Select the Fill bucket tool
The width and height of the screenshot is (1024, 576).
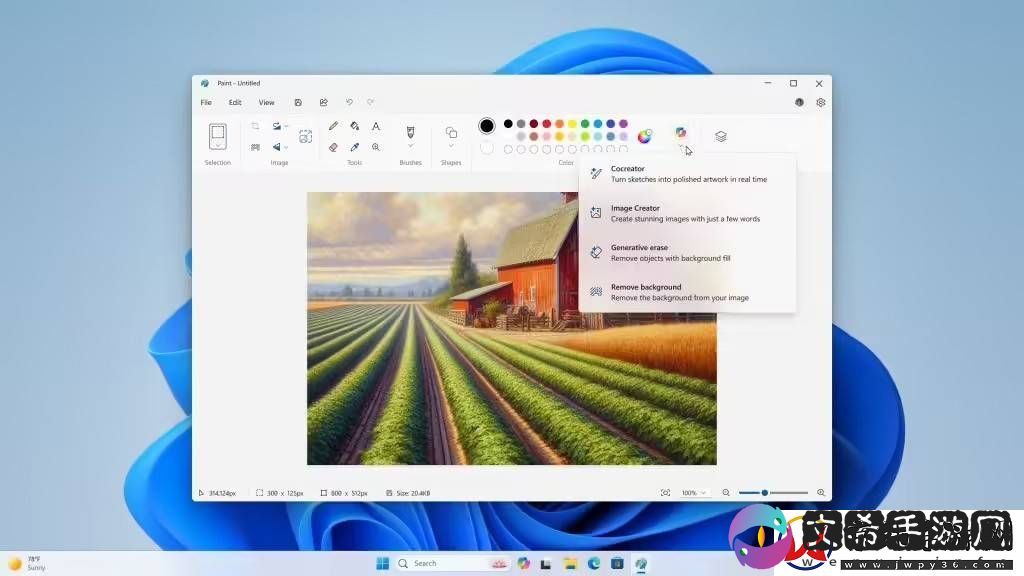point(355,126)
